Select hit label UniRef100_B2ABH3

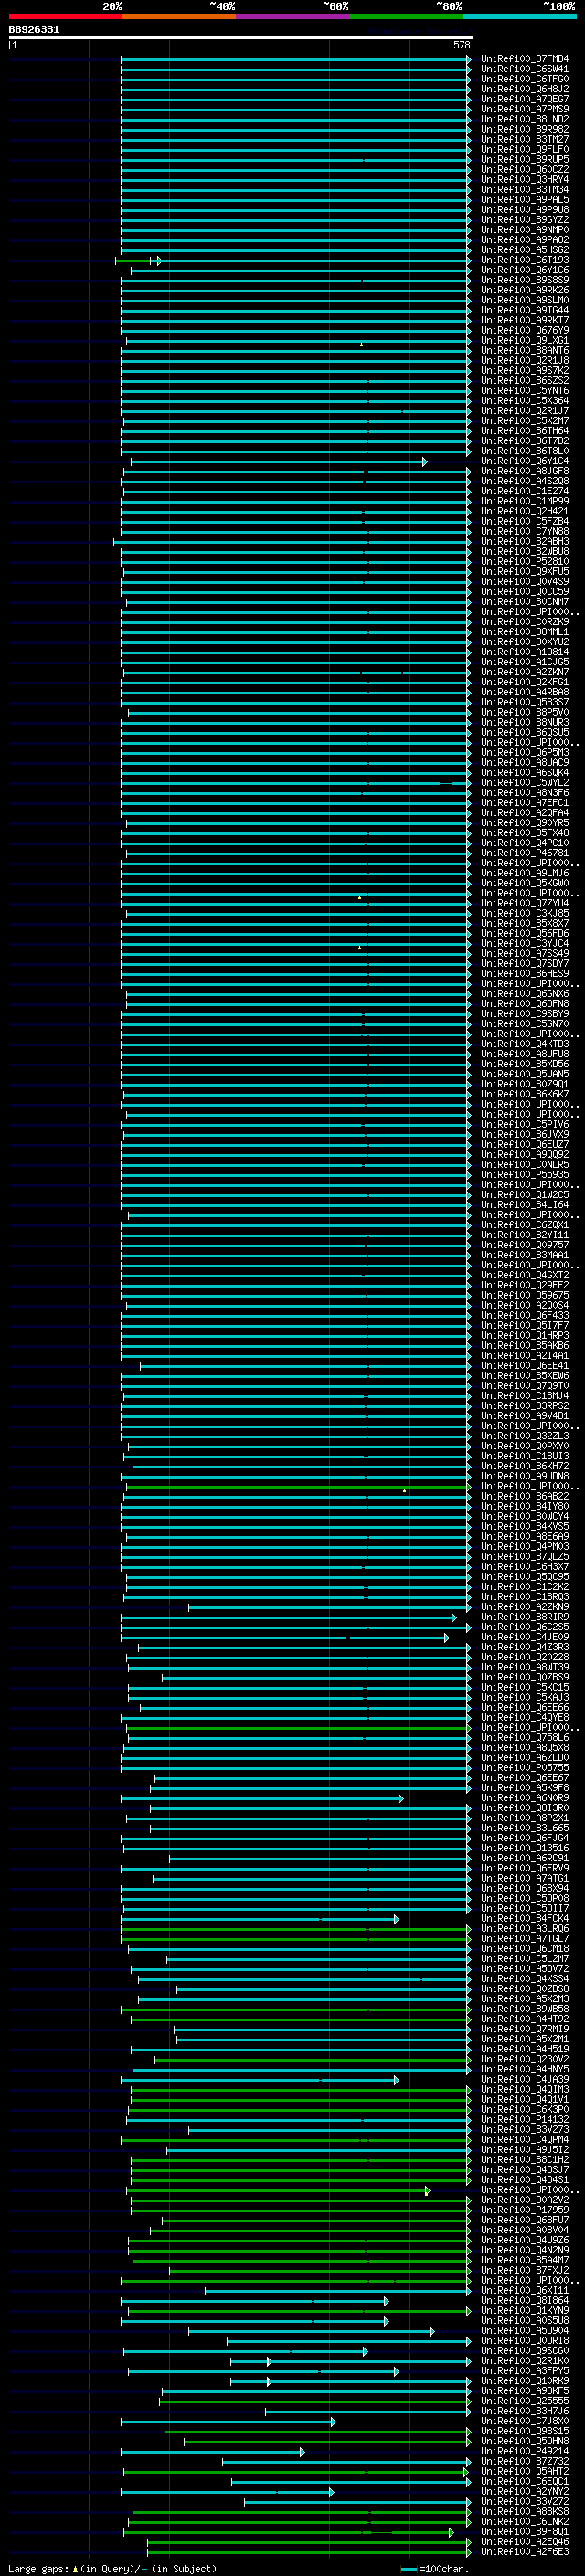pos(524,542)
